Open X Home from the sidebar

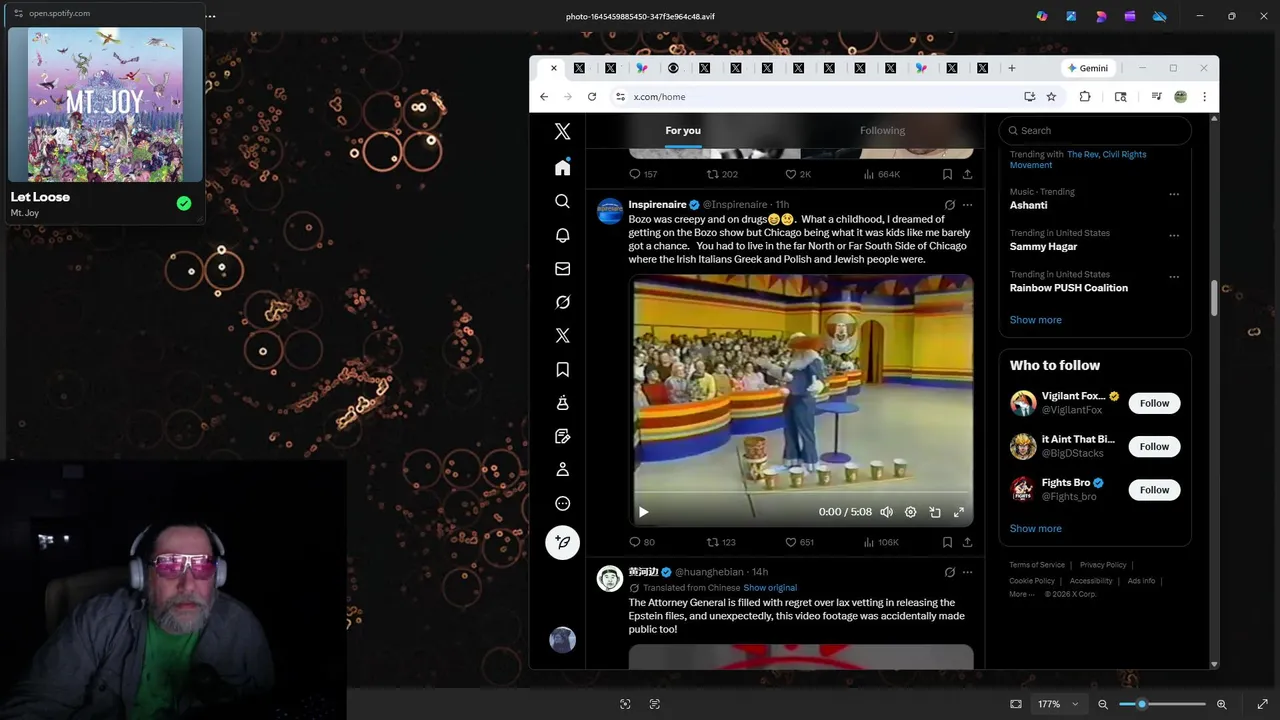(x=562, y=167)
